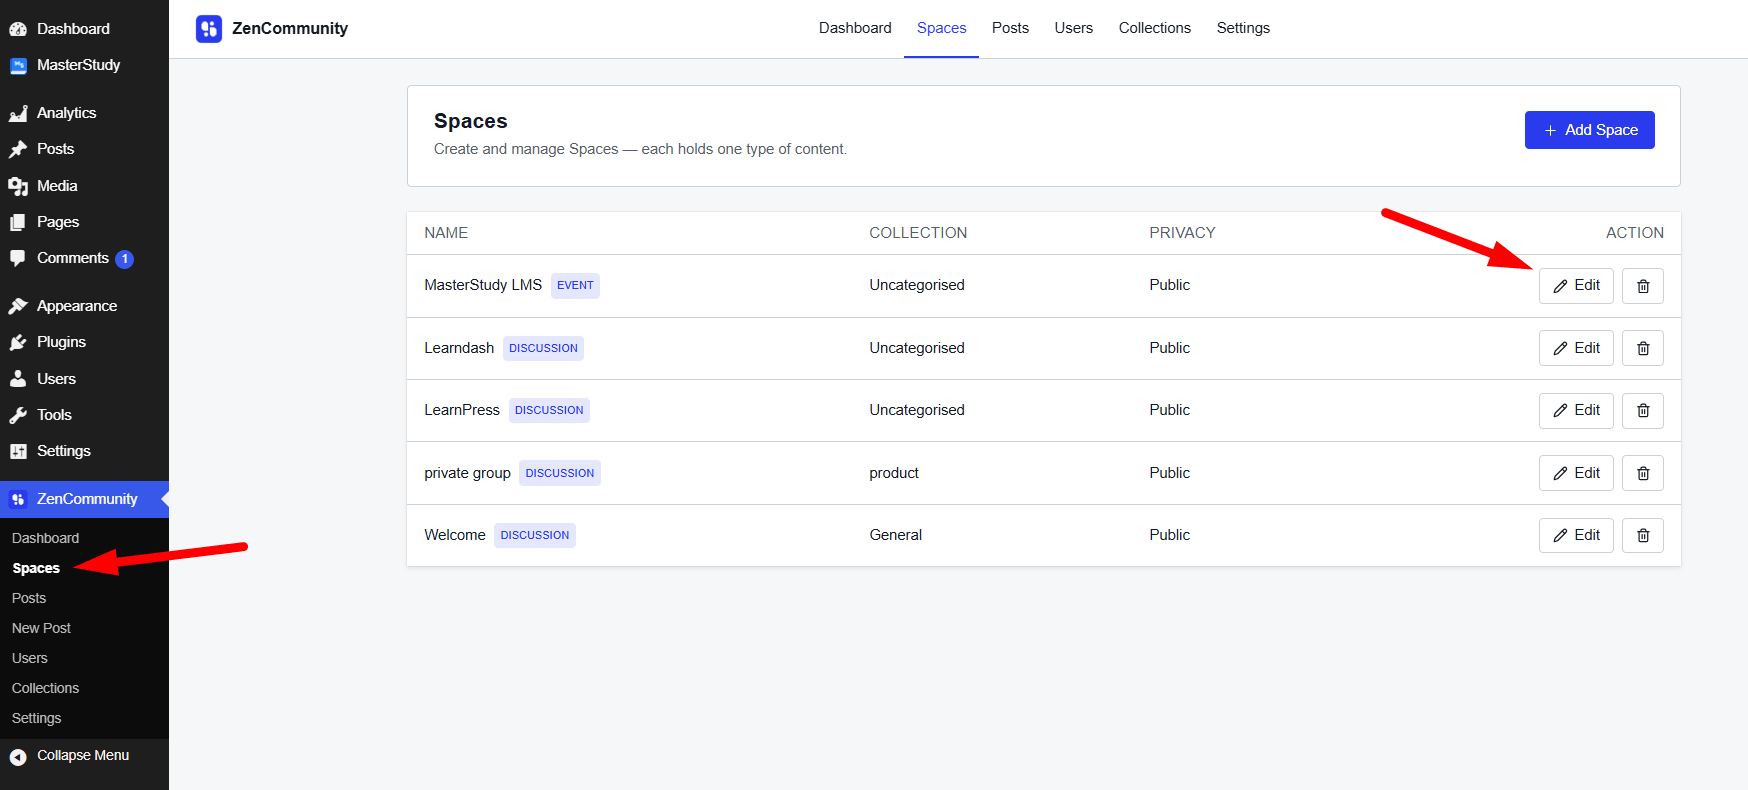
Task: Edit the MasterStudy LMS space
Action: [1576, 286]
